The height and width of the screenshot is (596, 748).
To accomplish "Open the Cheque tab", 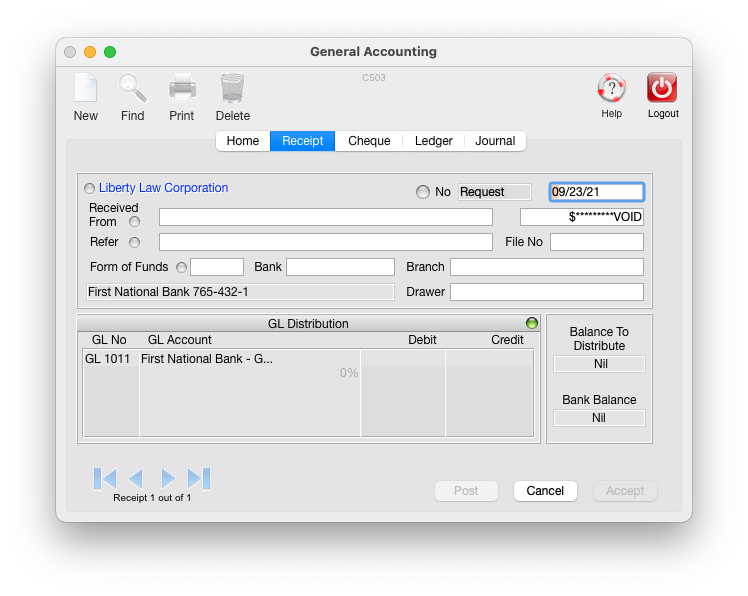I will 369,141.
